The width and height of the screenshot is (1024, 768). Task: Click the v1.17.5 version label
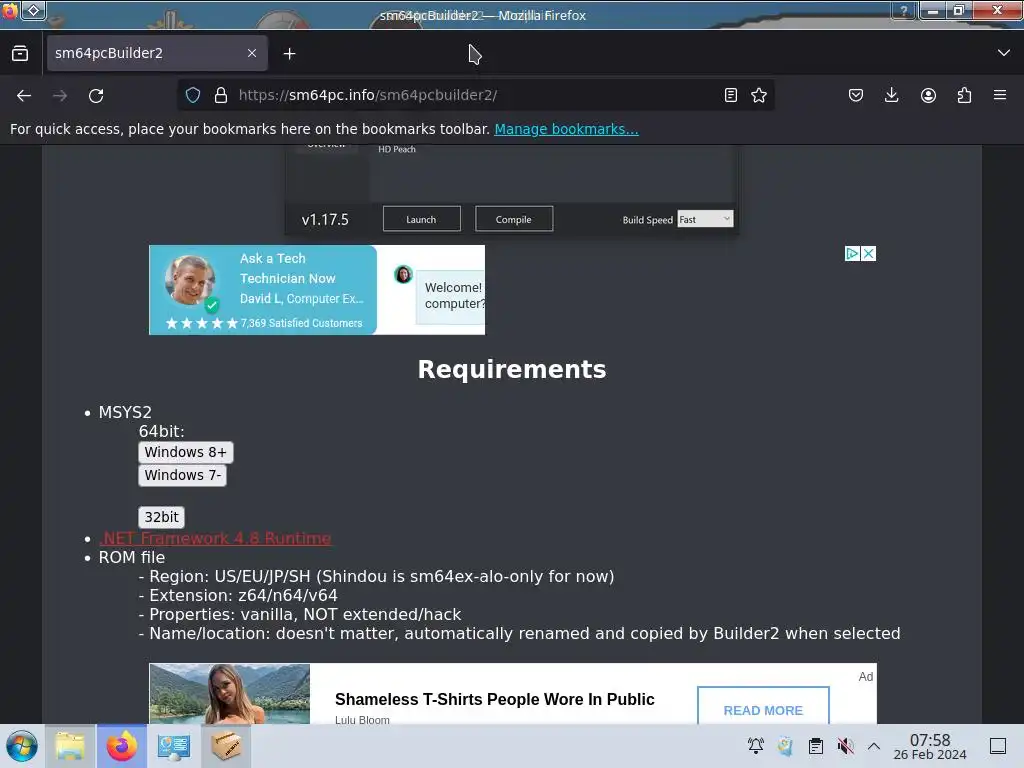[325, 219]
